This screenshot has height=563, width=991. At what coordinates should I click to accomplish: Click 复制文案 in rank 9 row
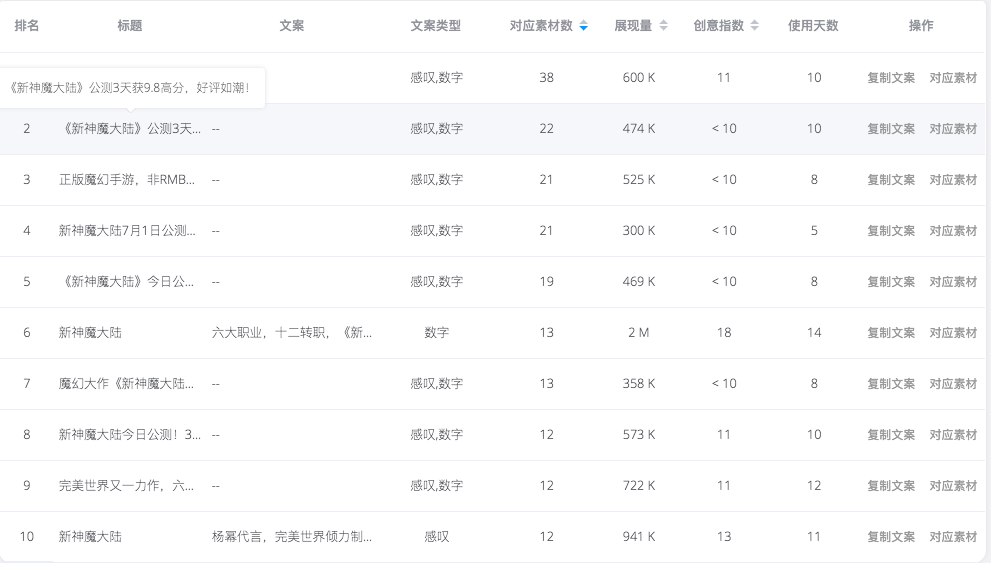click(x=891, y=486)
